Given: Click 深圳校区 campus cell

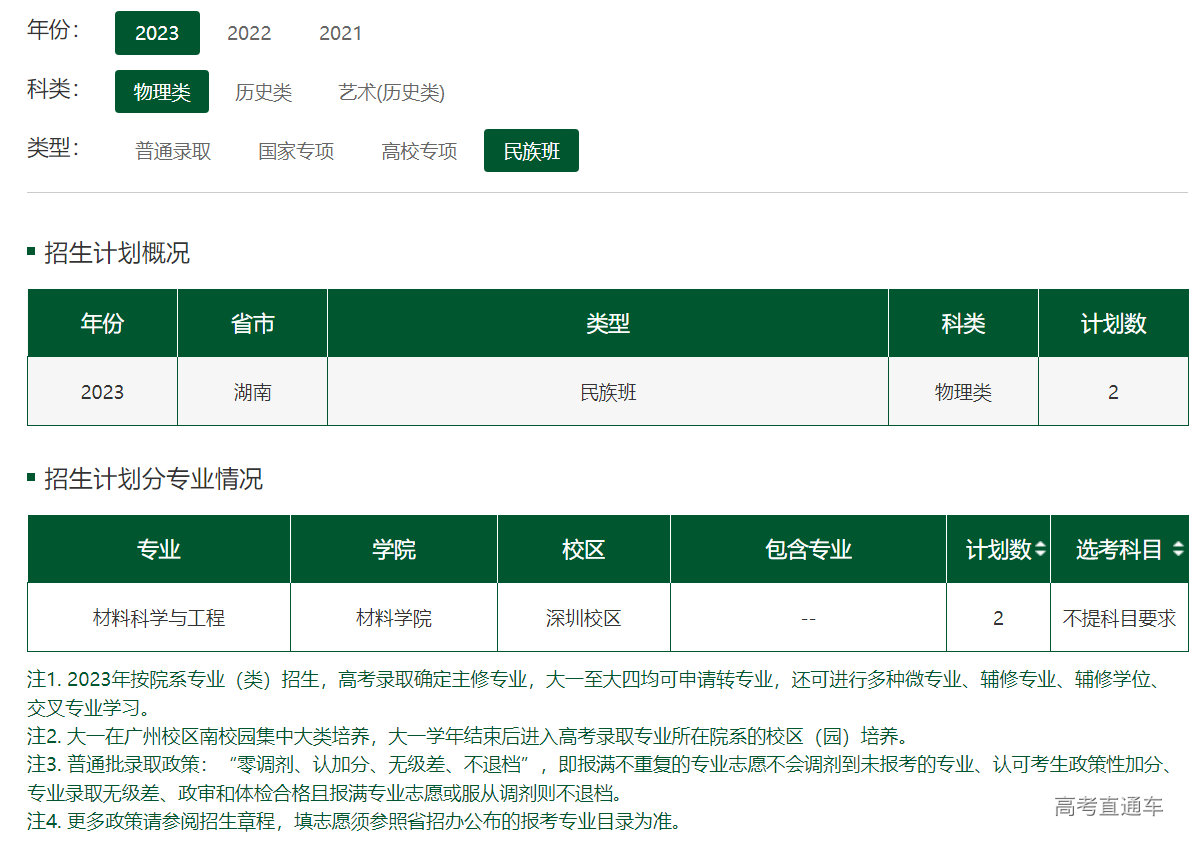Looking at the screenshot, I should [583, 618].
